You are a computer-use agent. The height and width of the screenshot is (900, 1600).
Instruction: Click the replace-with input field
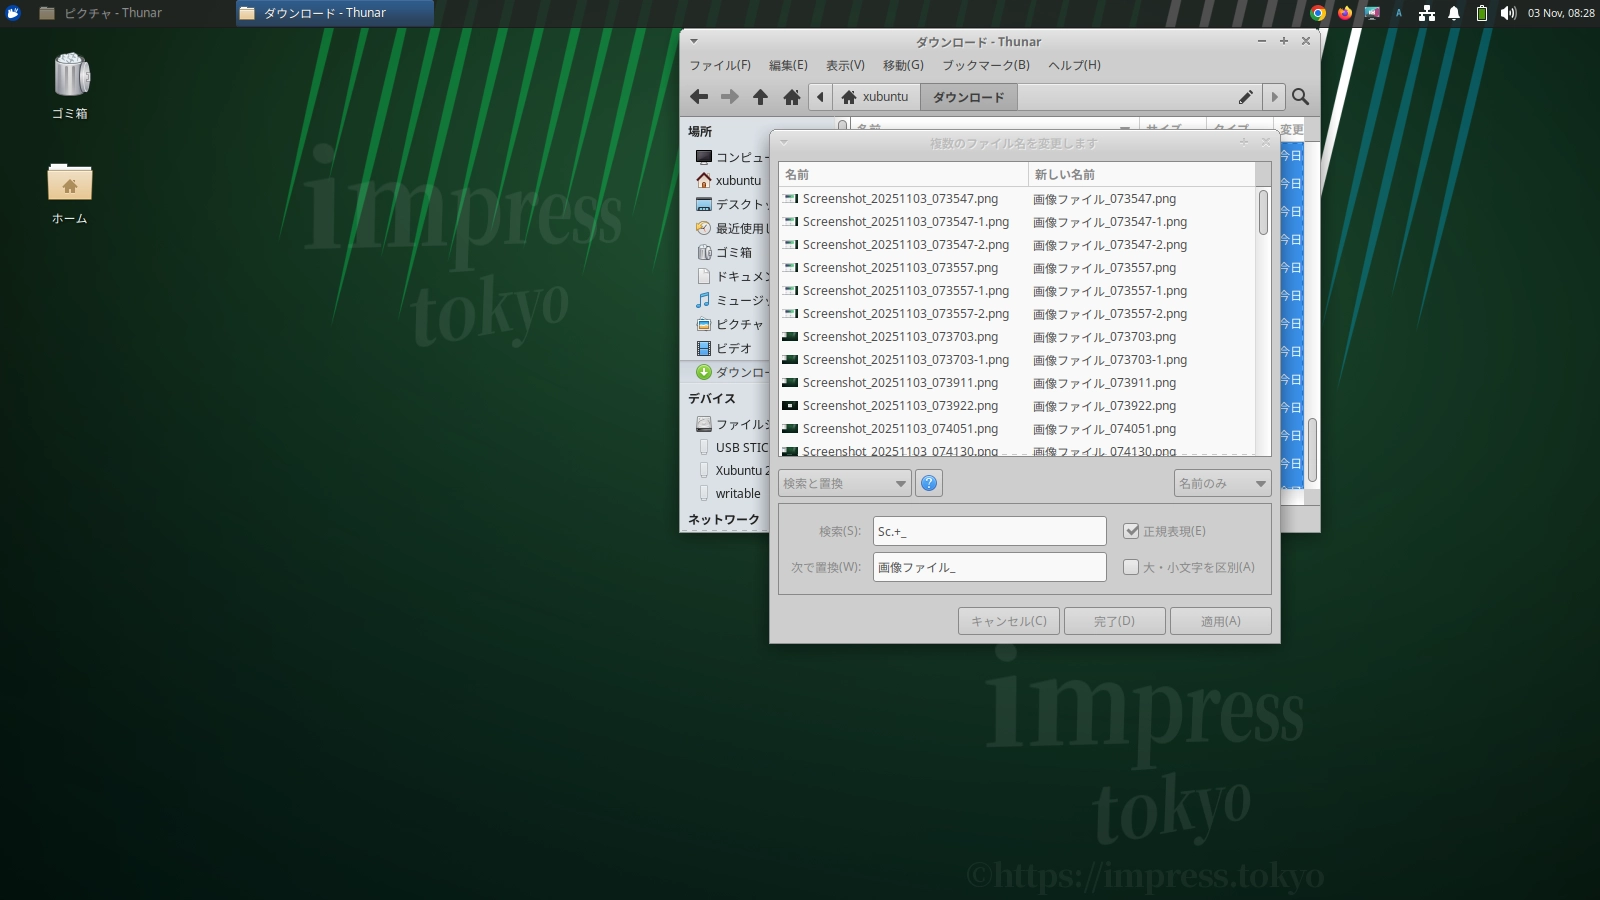(990, 567)
